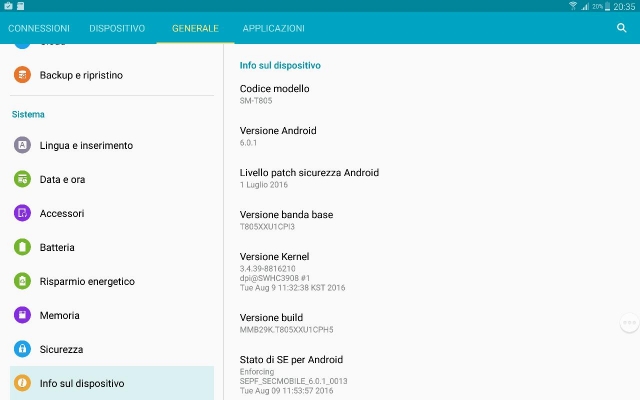This screenshot has height=400, width=640.
Task: Tap the Versione build entry
Action: click(x=286, y=322)
